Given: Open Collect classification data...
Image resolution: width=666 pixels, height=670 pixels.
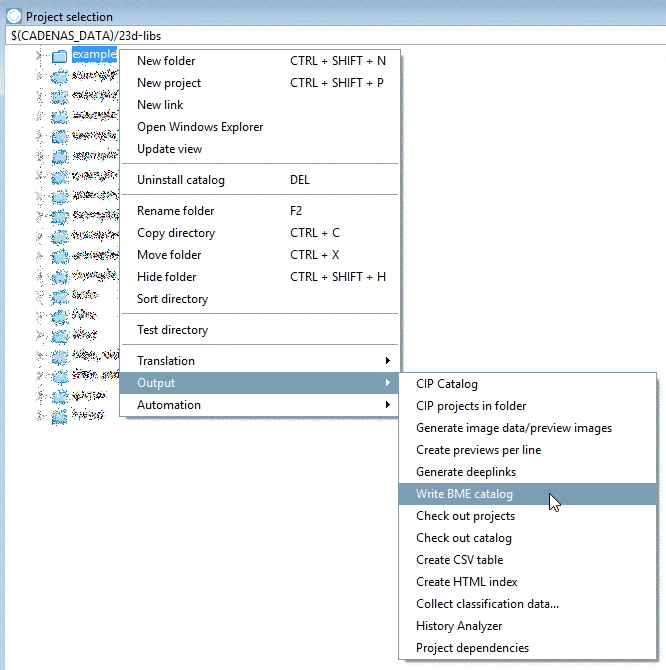Looking at the screenshot, I should pyautogui.click(x=528, y=604).
